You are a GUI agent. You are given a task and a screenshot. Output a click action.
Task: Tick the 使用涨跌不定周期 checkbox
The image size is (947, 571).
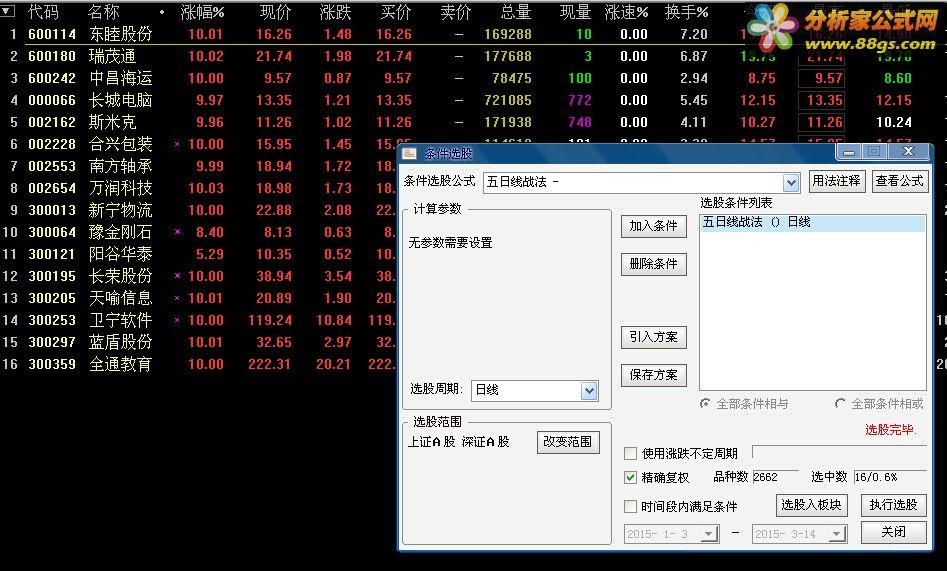630,453
